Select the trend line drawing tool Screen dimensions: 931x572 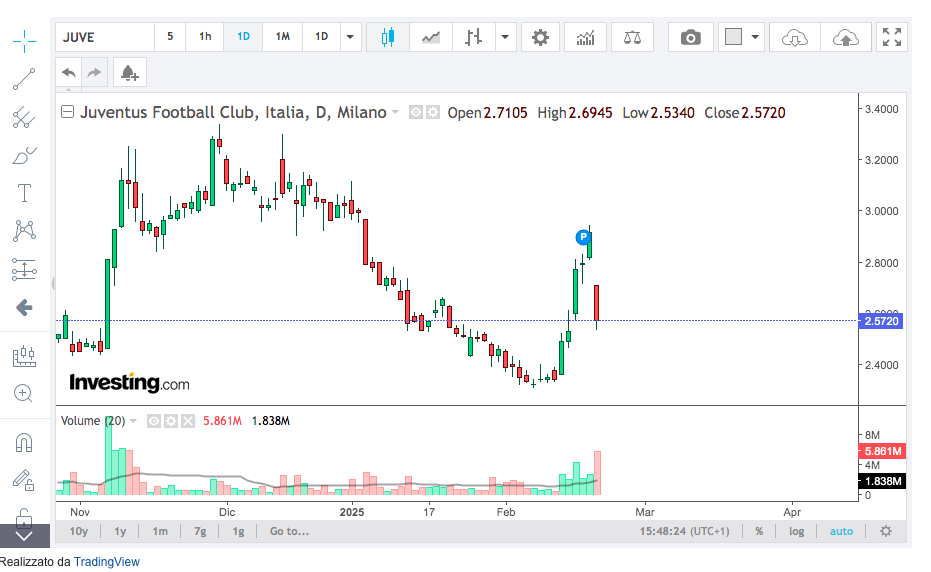coord(24,79)
